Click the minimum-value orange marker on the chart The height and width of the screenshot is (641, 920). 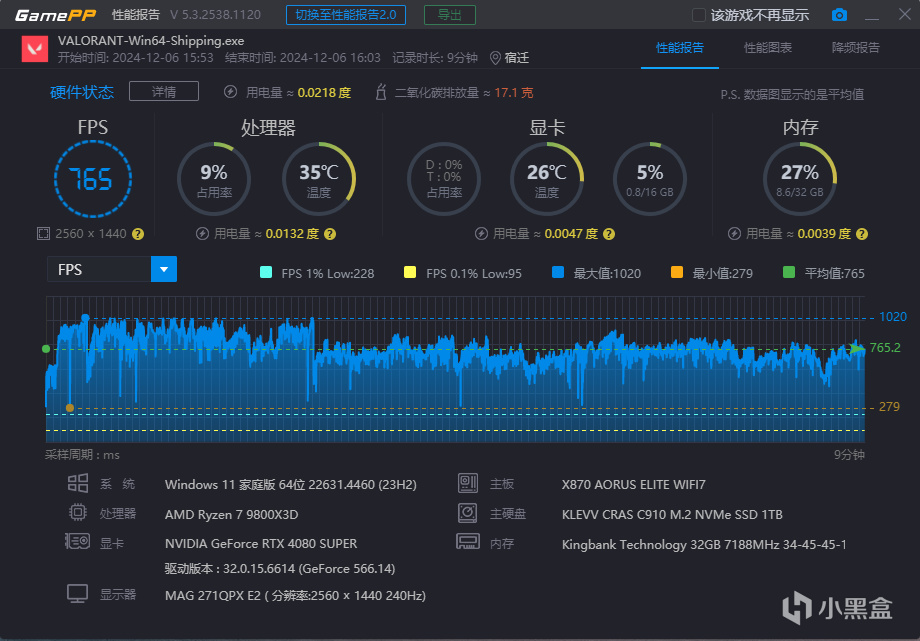pos(70,407)
